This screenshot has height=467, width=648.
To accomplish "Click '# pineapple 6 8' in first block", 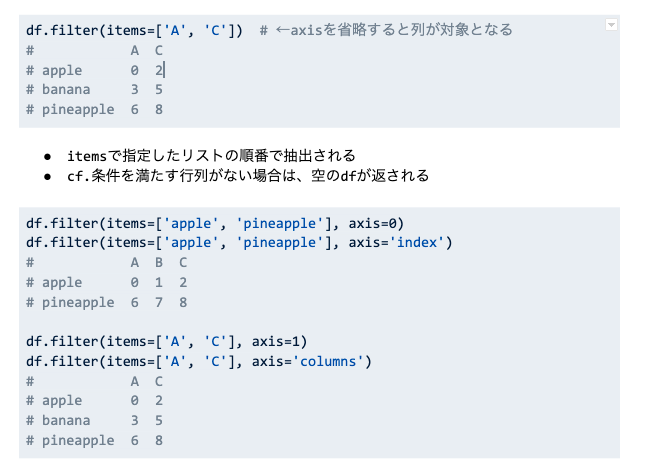I will (94, 109).
